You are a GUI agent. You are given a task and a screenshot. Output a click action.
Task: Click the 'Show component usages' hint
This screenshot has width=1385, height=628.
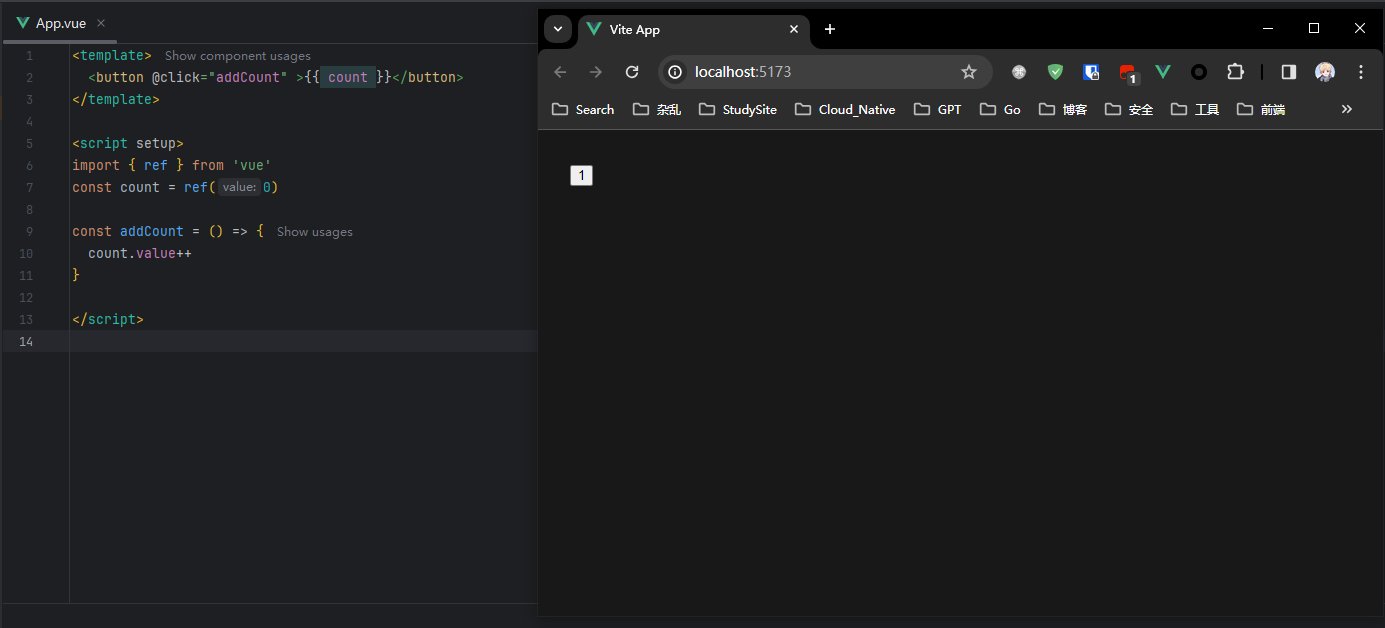pyautogui.click(x=238, y=56)
